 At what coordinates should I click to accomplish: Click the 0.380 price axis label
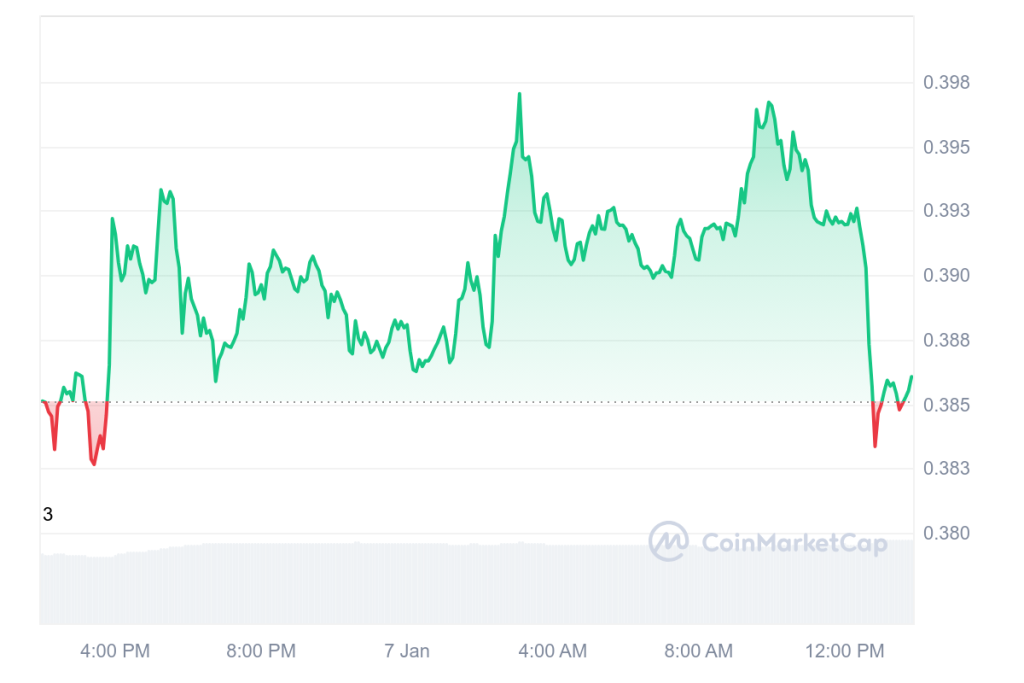[x=946, y=533]
